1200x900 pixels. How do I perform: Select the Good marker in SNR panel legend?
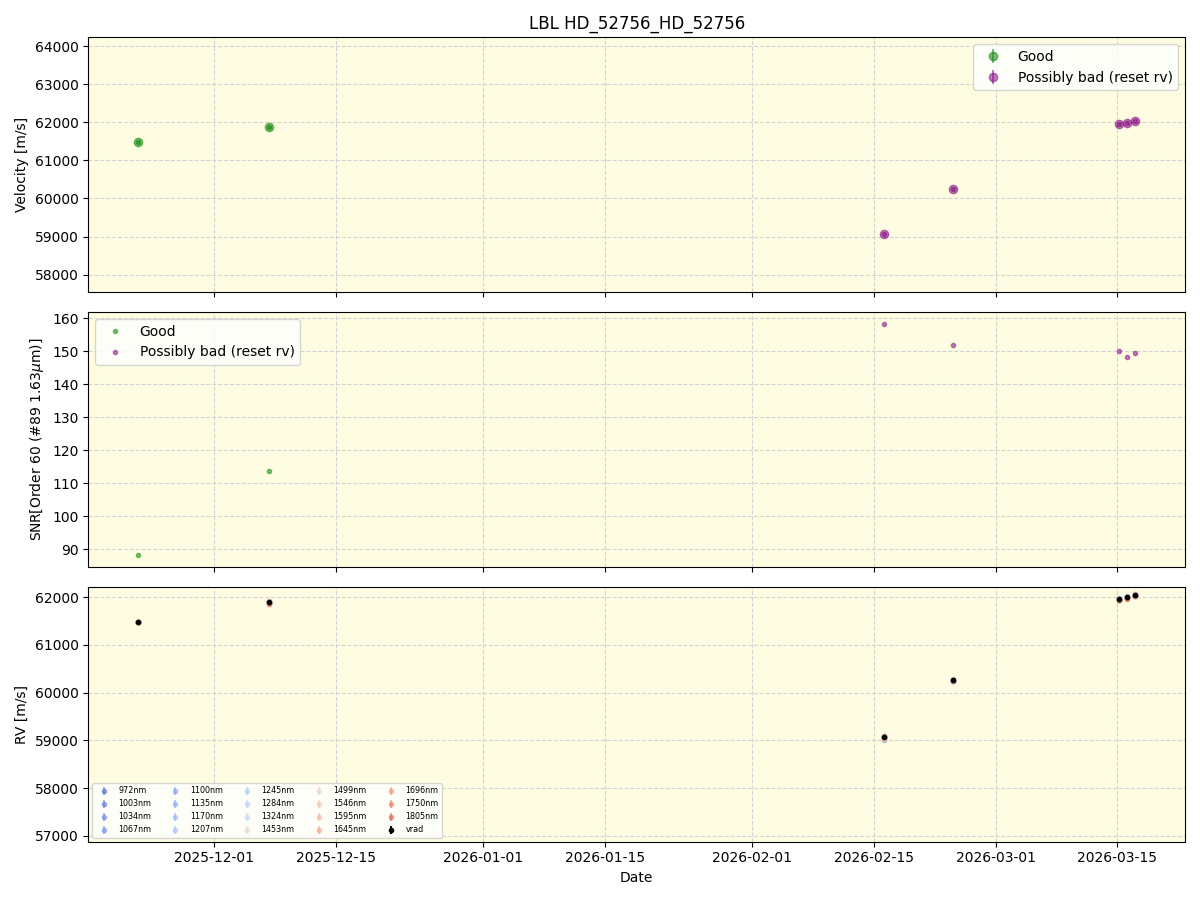[113, 330]
